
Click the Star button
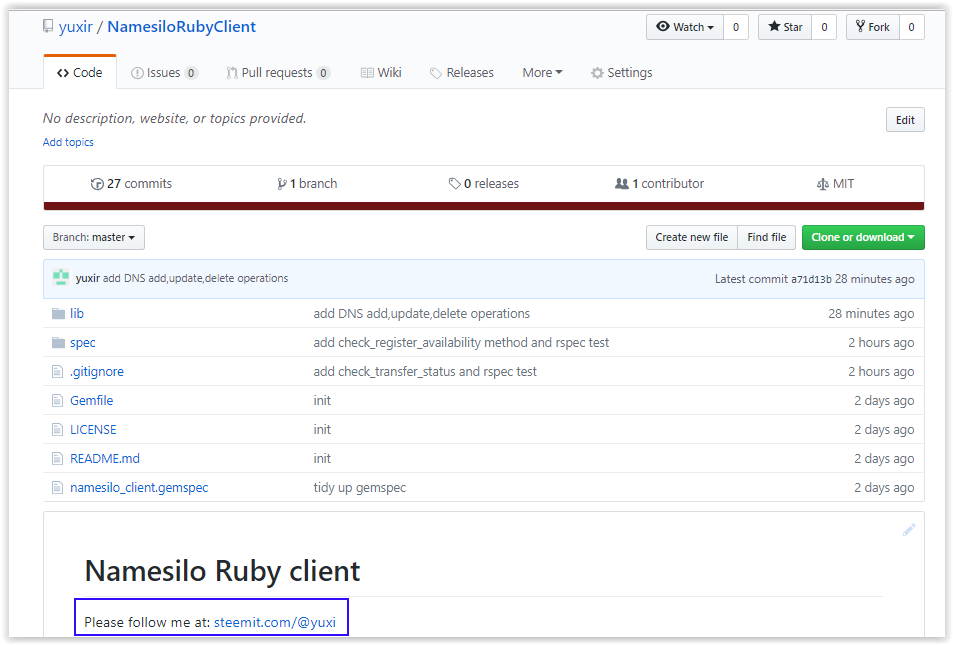coord(785,27)
